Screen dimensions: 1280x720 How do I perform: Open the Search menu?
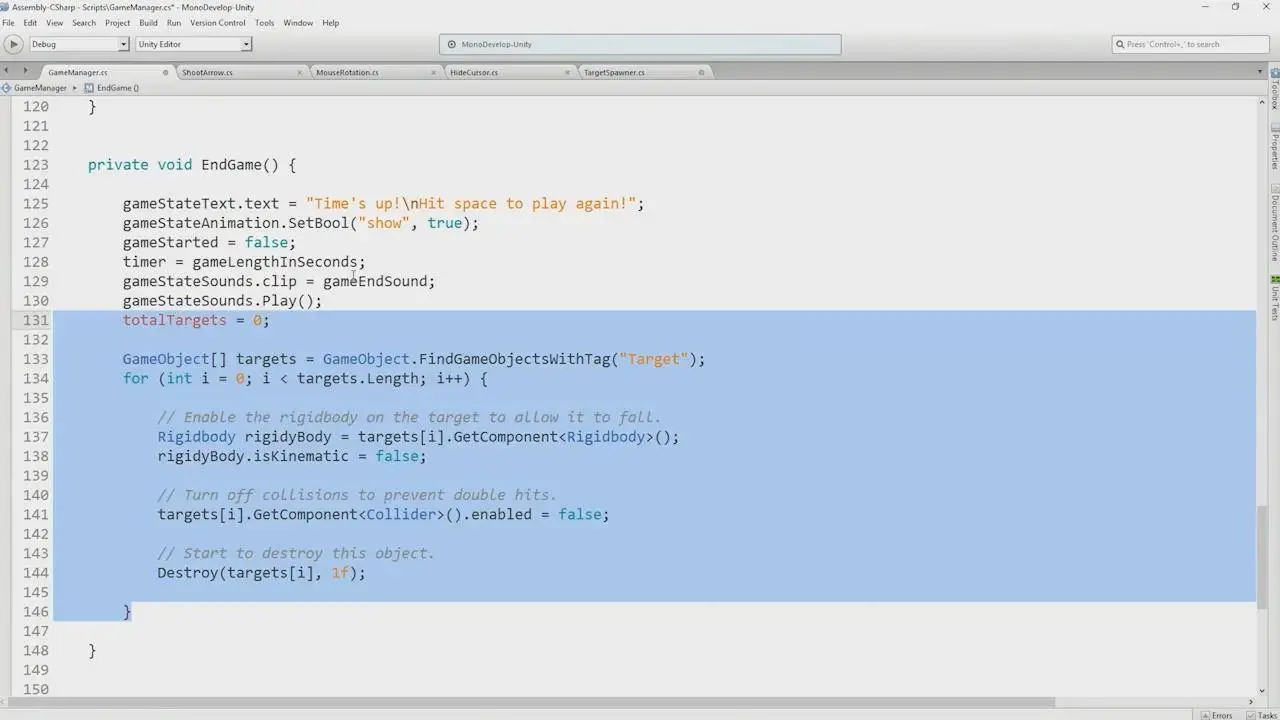84,22
